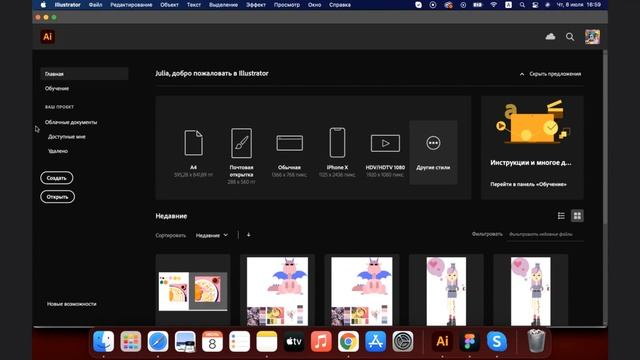This screenshot has width=640, height=360.
Task: Open Figma from the Dock
Action: tap(469, 341)
